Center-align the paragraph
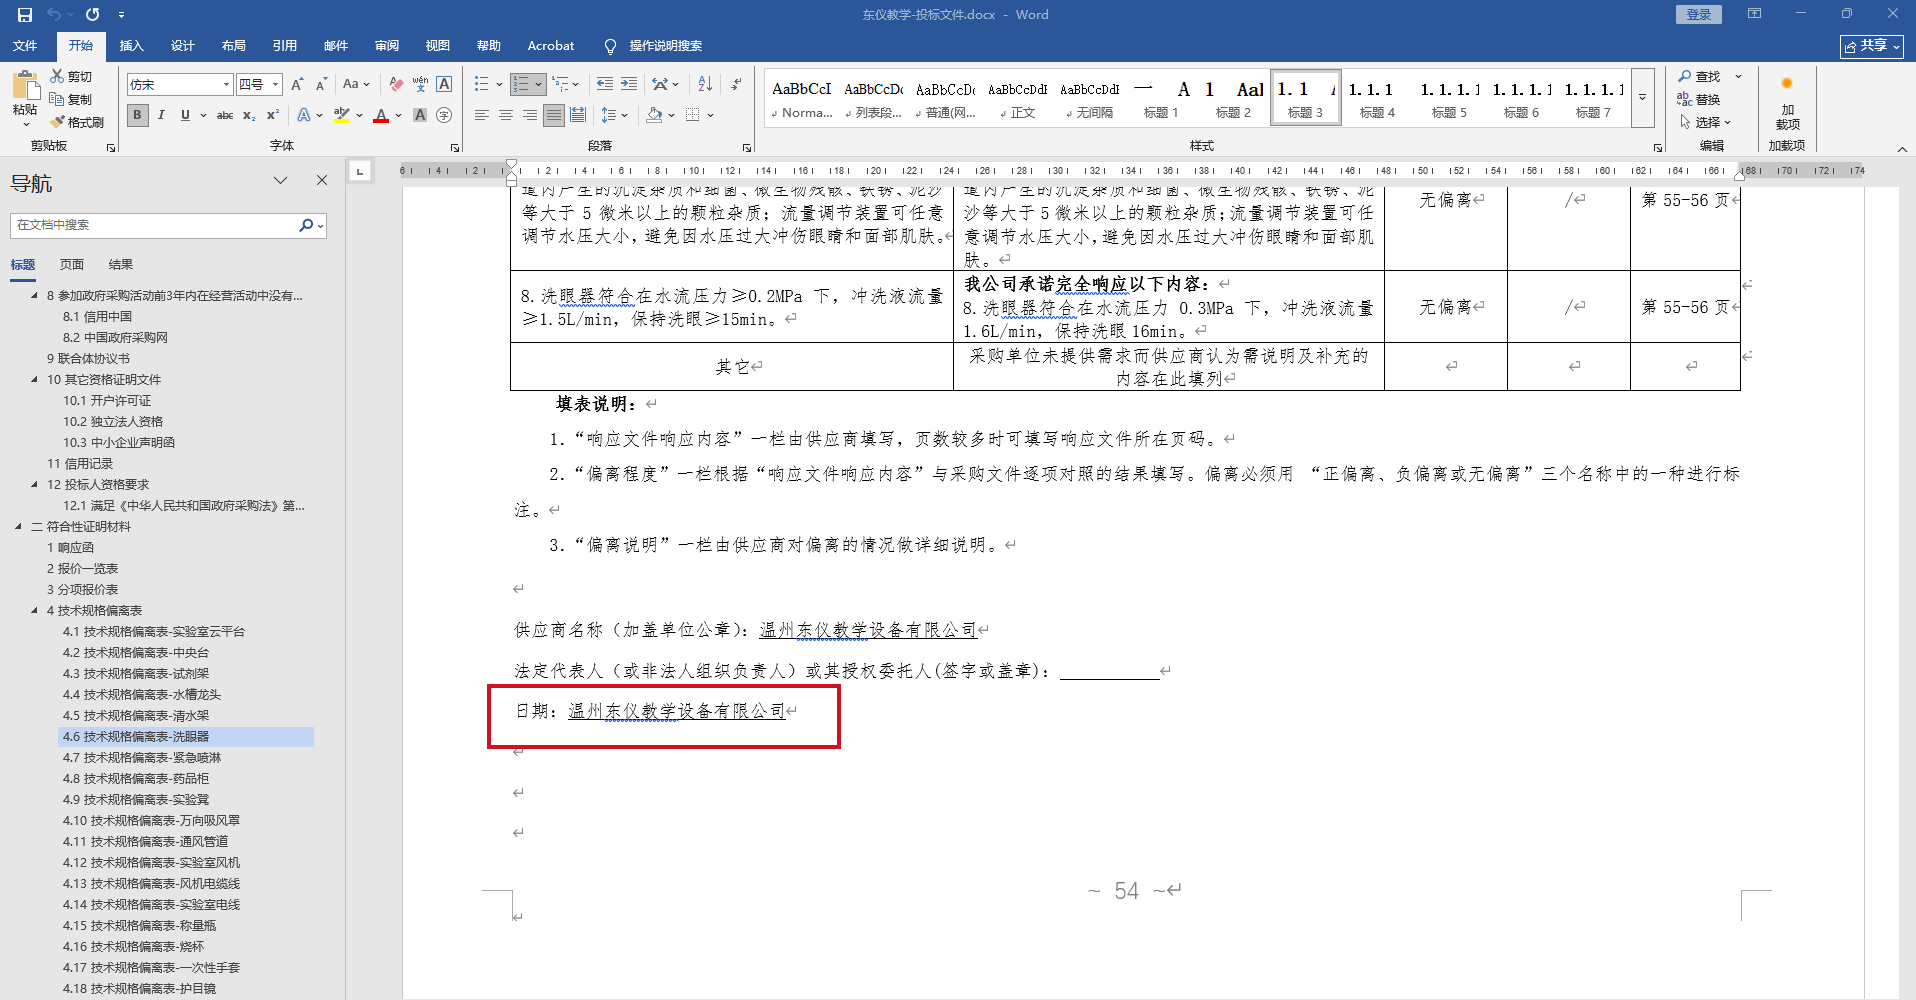The height and width of the screenshot is (1000, 1916). [x=506, y=115]
